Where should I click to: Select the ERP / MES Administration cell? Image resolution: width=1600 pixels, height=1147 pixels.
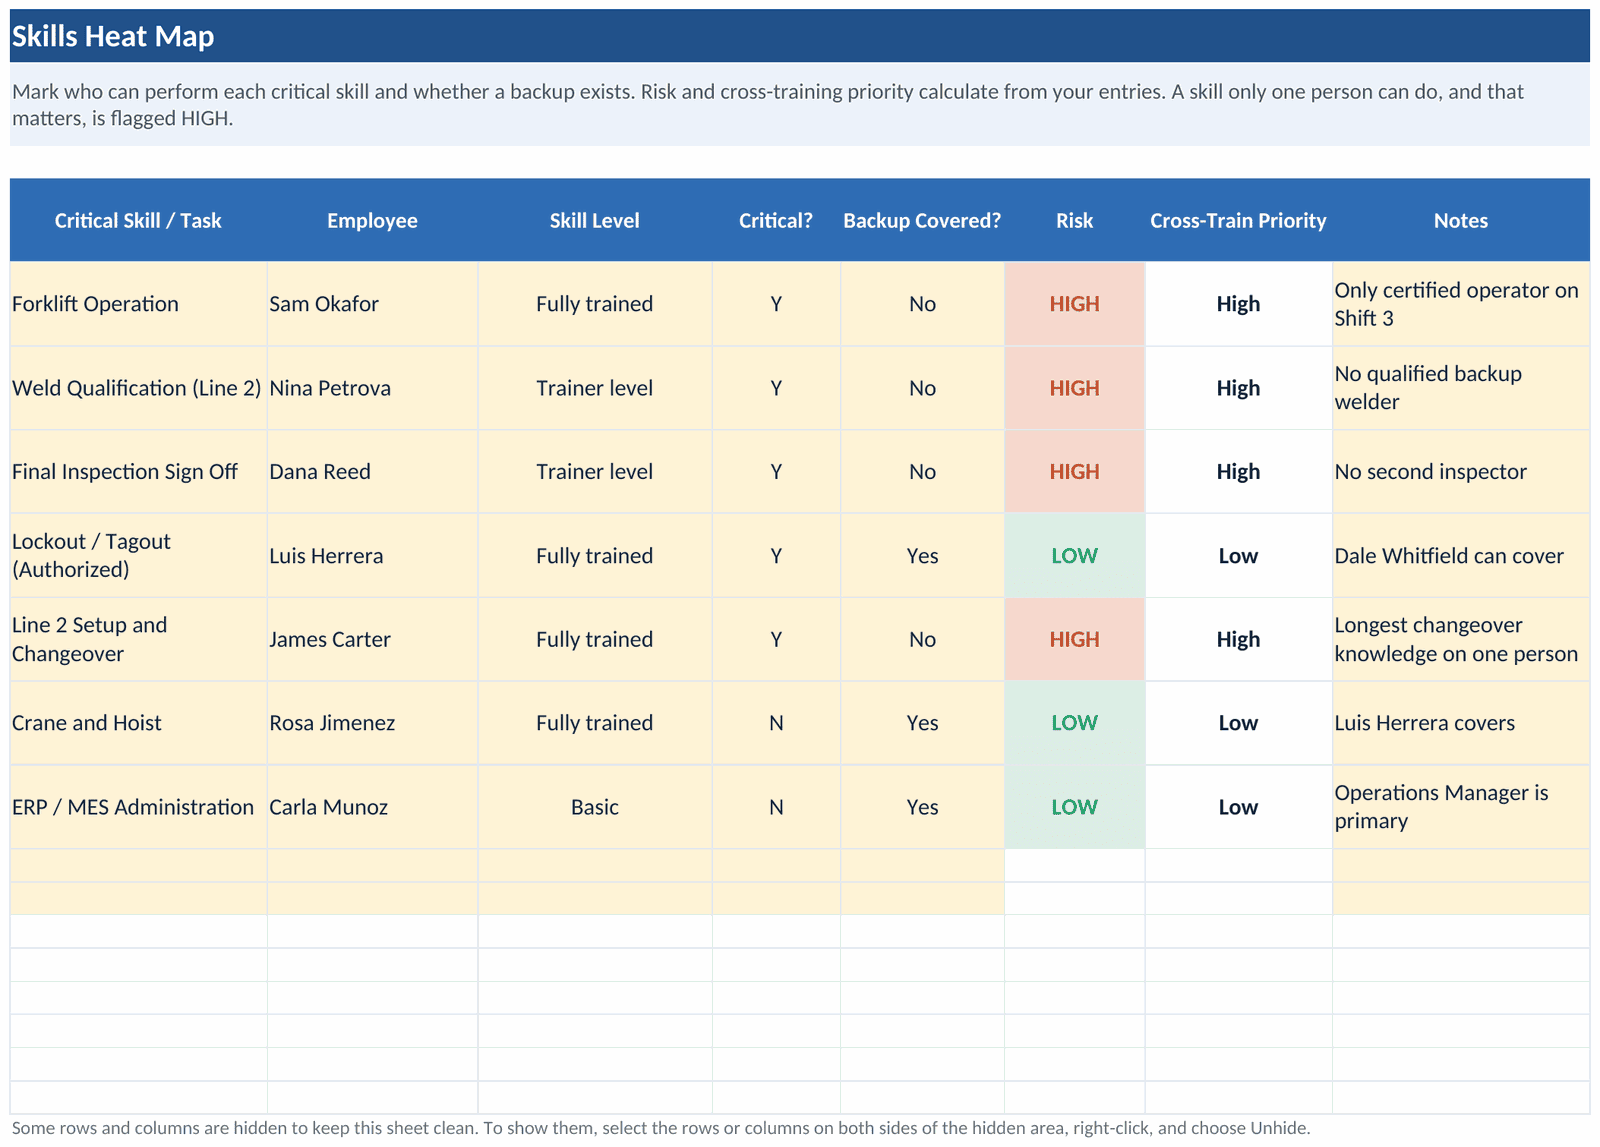click(138, 807)
